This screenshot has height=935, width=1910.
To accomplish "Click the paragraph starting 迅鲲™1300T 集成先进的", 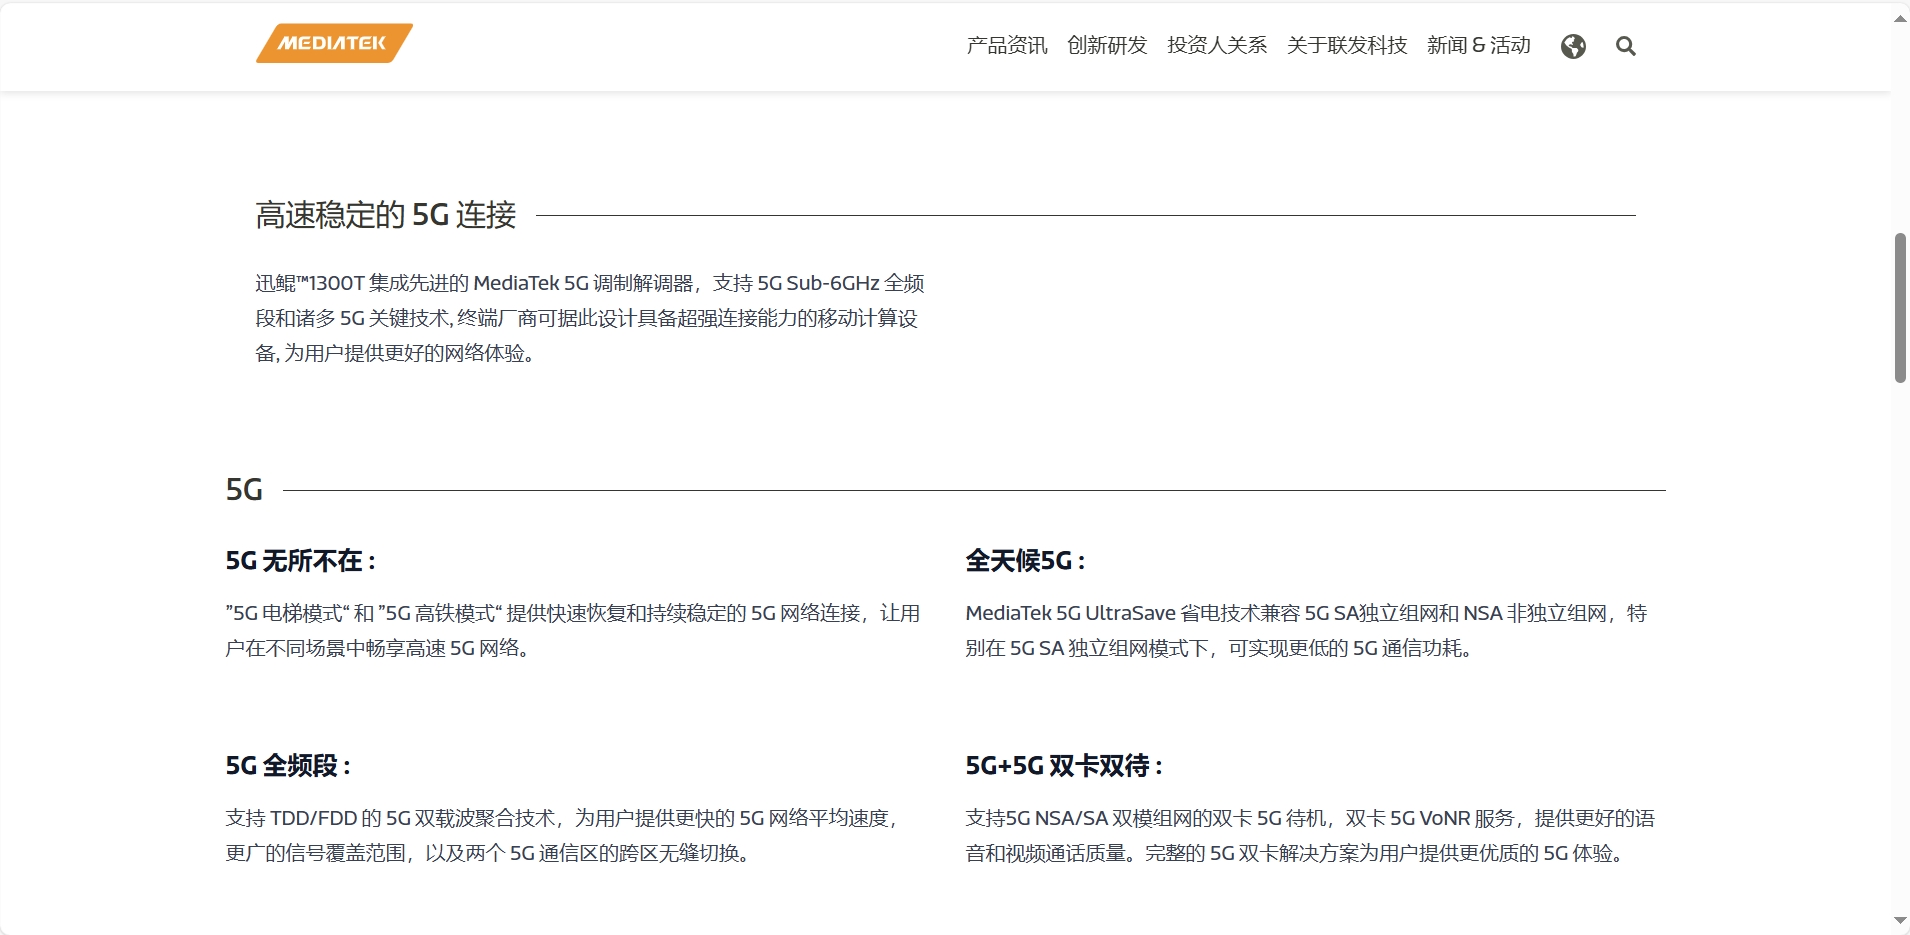I will [x=590, y=318].
